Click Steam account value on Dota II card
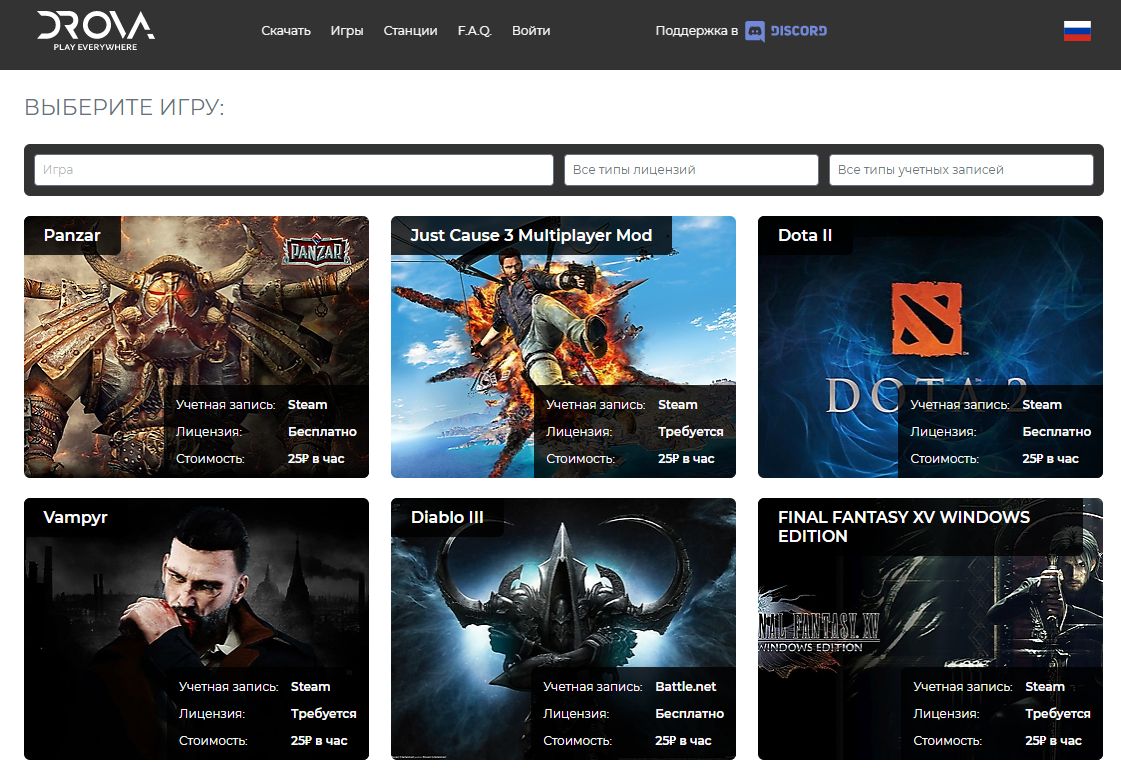 [1042, 405]
